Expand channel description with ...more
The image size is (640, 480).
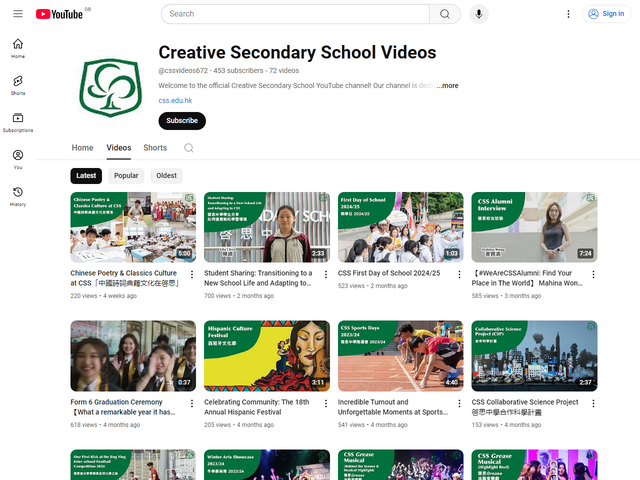click(x=447, y=86)
